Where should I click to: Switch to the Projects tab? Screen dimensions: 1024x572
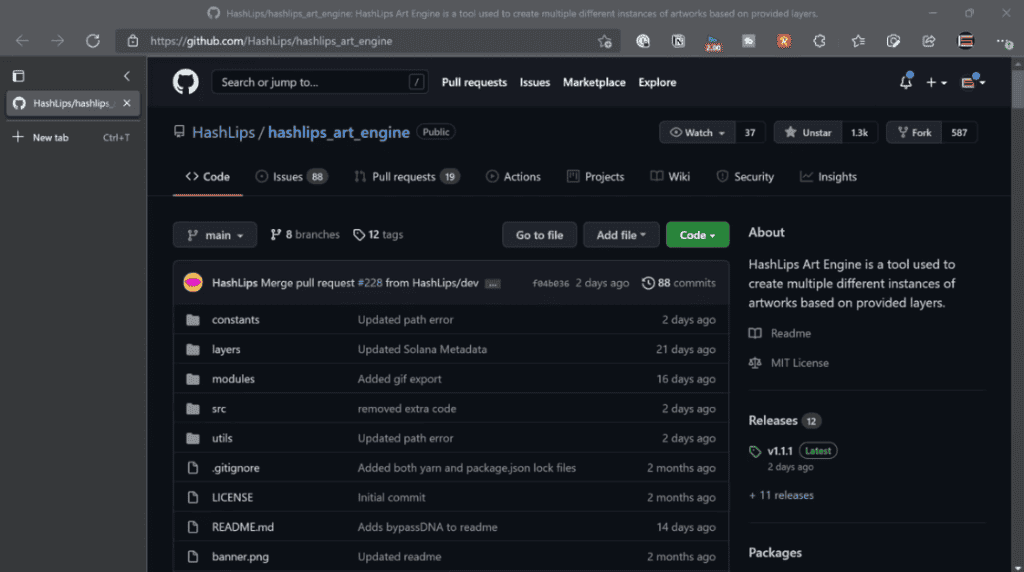[596, 177]
